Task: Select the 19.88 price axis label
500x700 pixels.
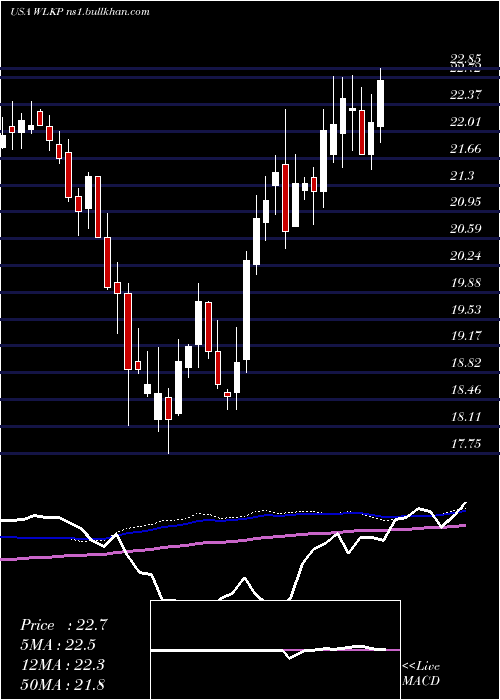Action: point(466,283)
